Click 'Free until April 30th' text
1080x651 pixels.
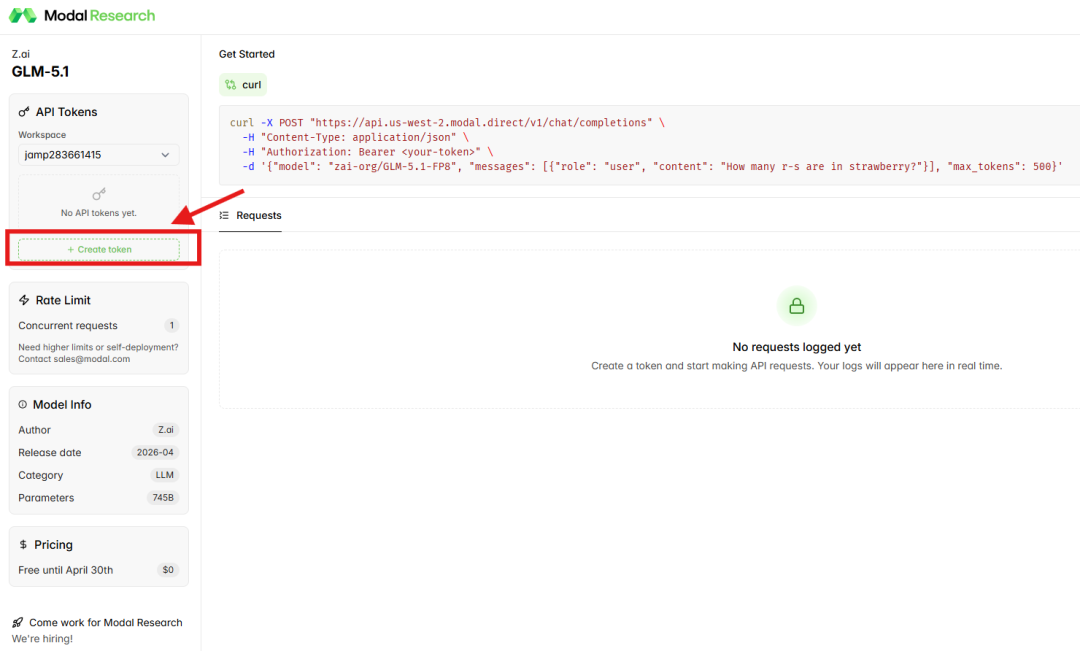coord(65,570)
